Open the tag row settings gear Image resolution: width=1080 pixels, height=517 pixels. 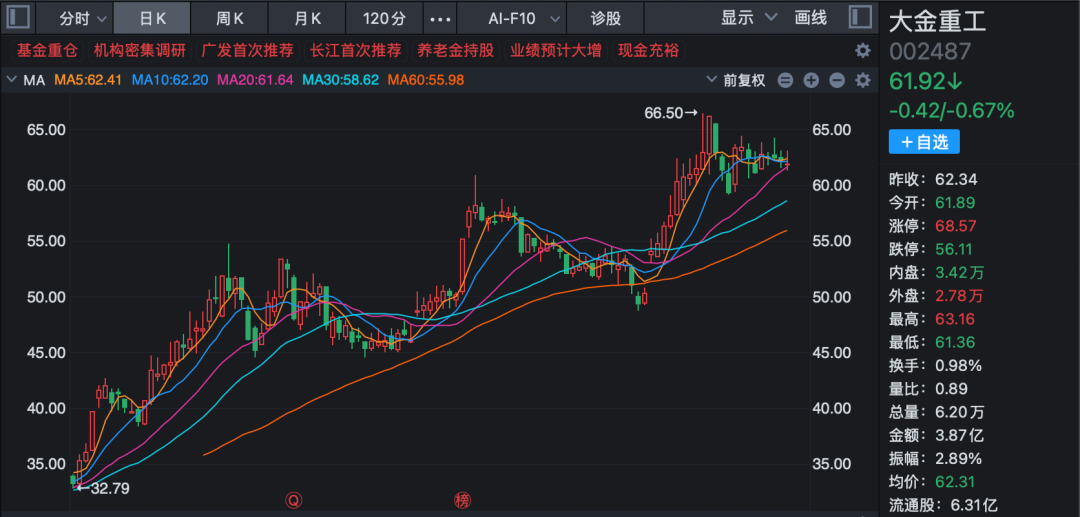pos(862,50)
